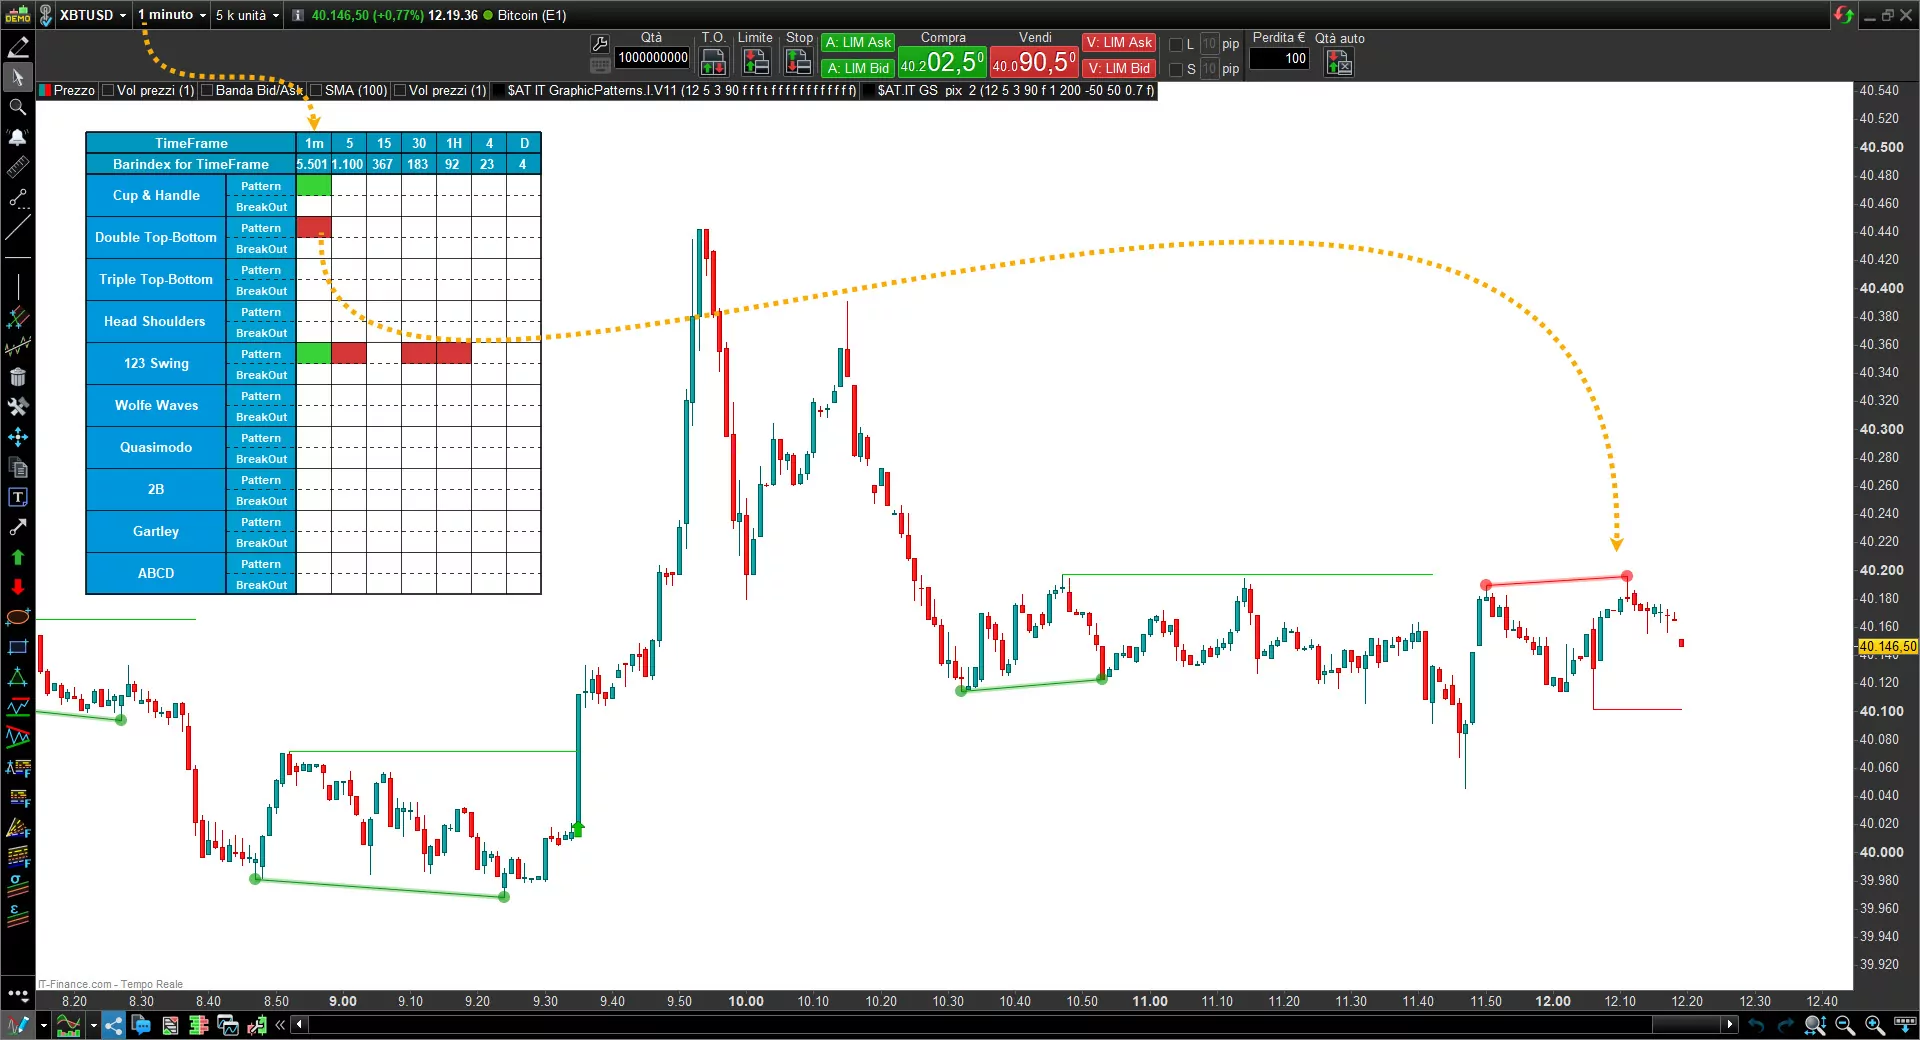Viewport: 1920px width, 1040px height.
Task: Click the V: LIM Ask button
Action: pyautogui.click(x=1119, y=43)
